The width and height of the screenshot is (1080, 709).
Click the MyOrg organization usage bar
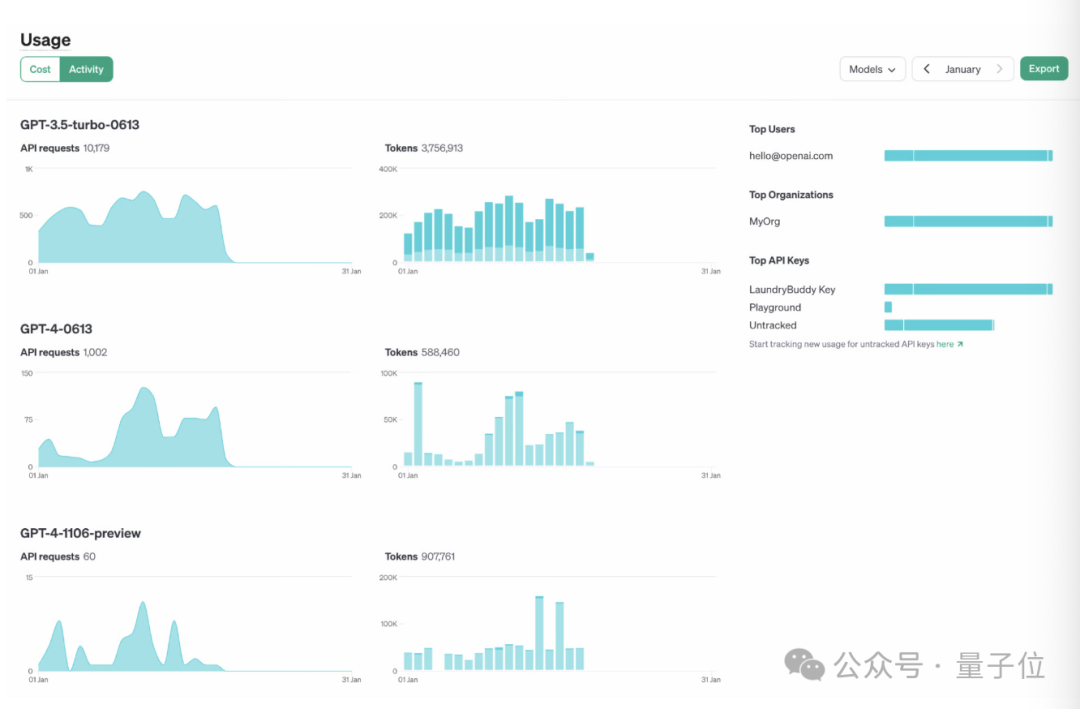[x=968, y=221]
